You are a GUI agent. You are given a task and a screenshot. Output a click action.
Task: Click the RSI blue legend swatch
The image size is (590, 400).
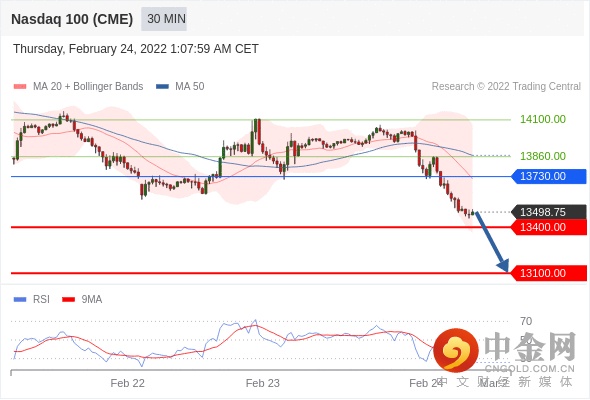pos(20,300)
